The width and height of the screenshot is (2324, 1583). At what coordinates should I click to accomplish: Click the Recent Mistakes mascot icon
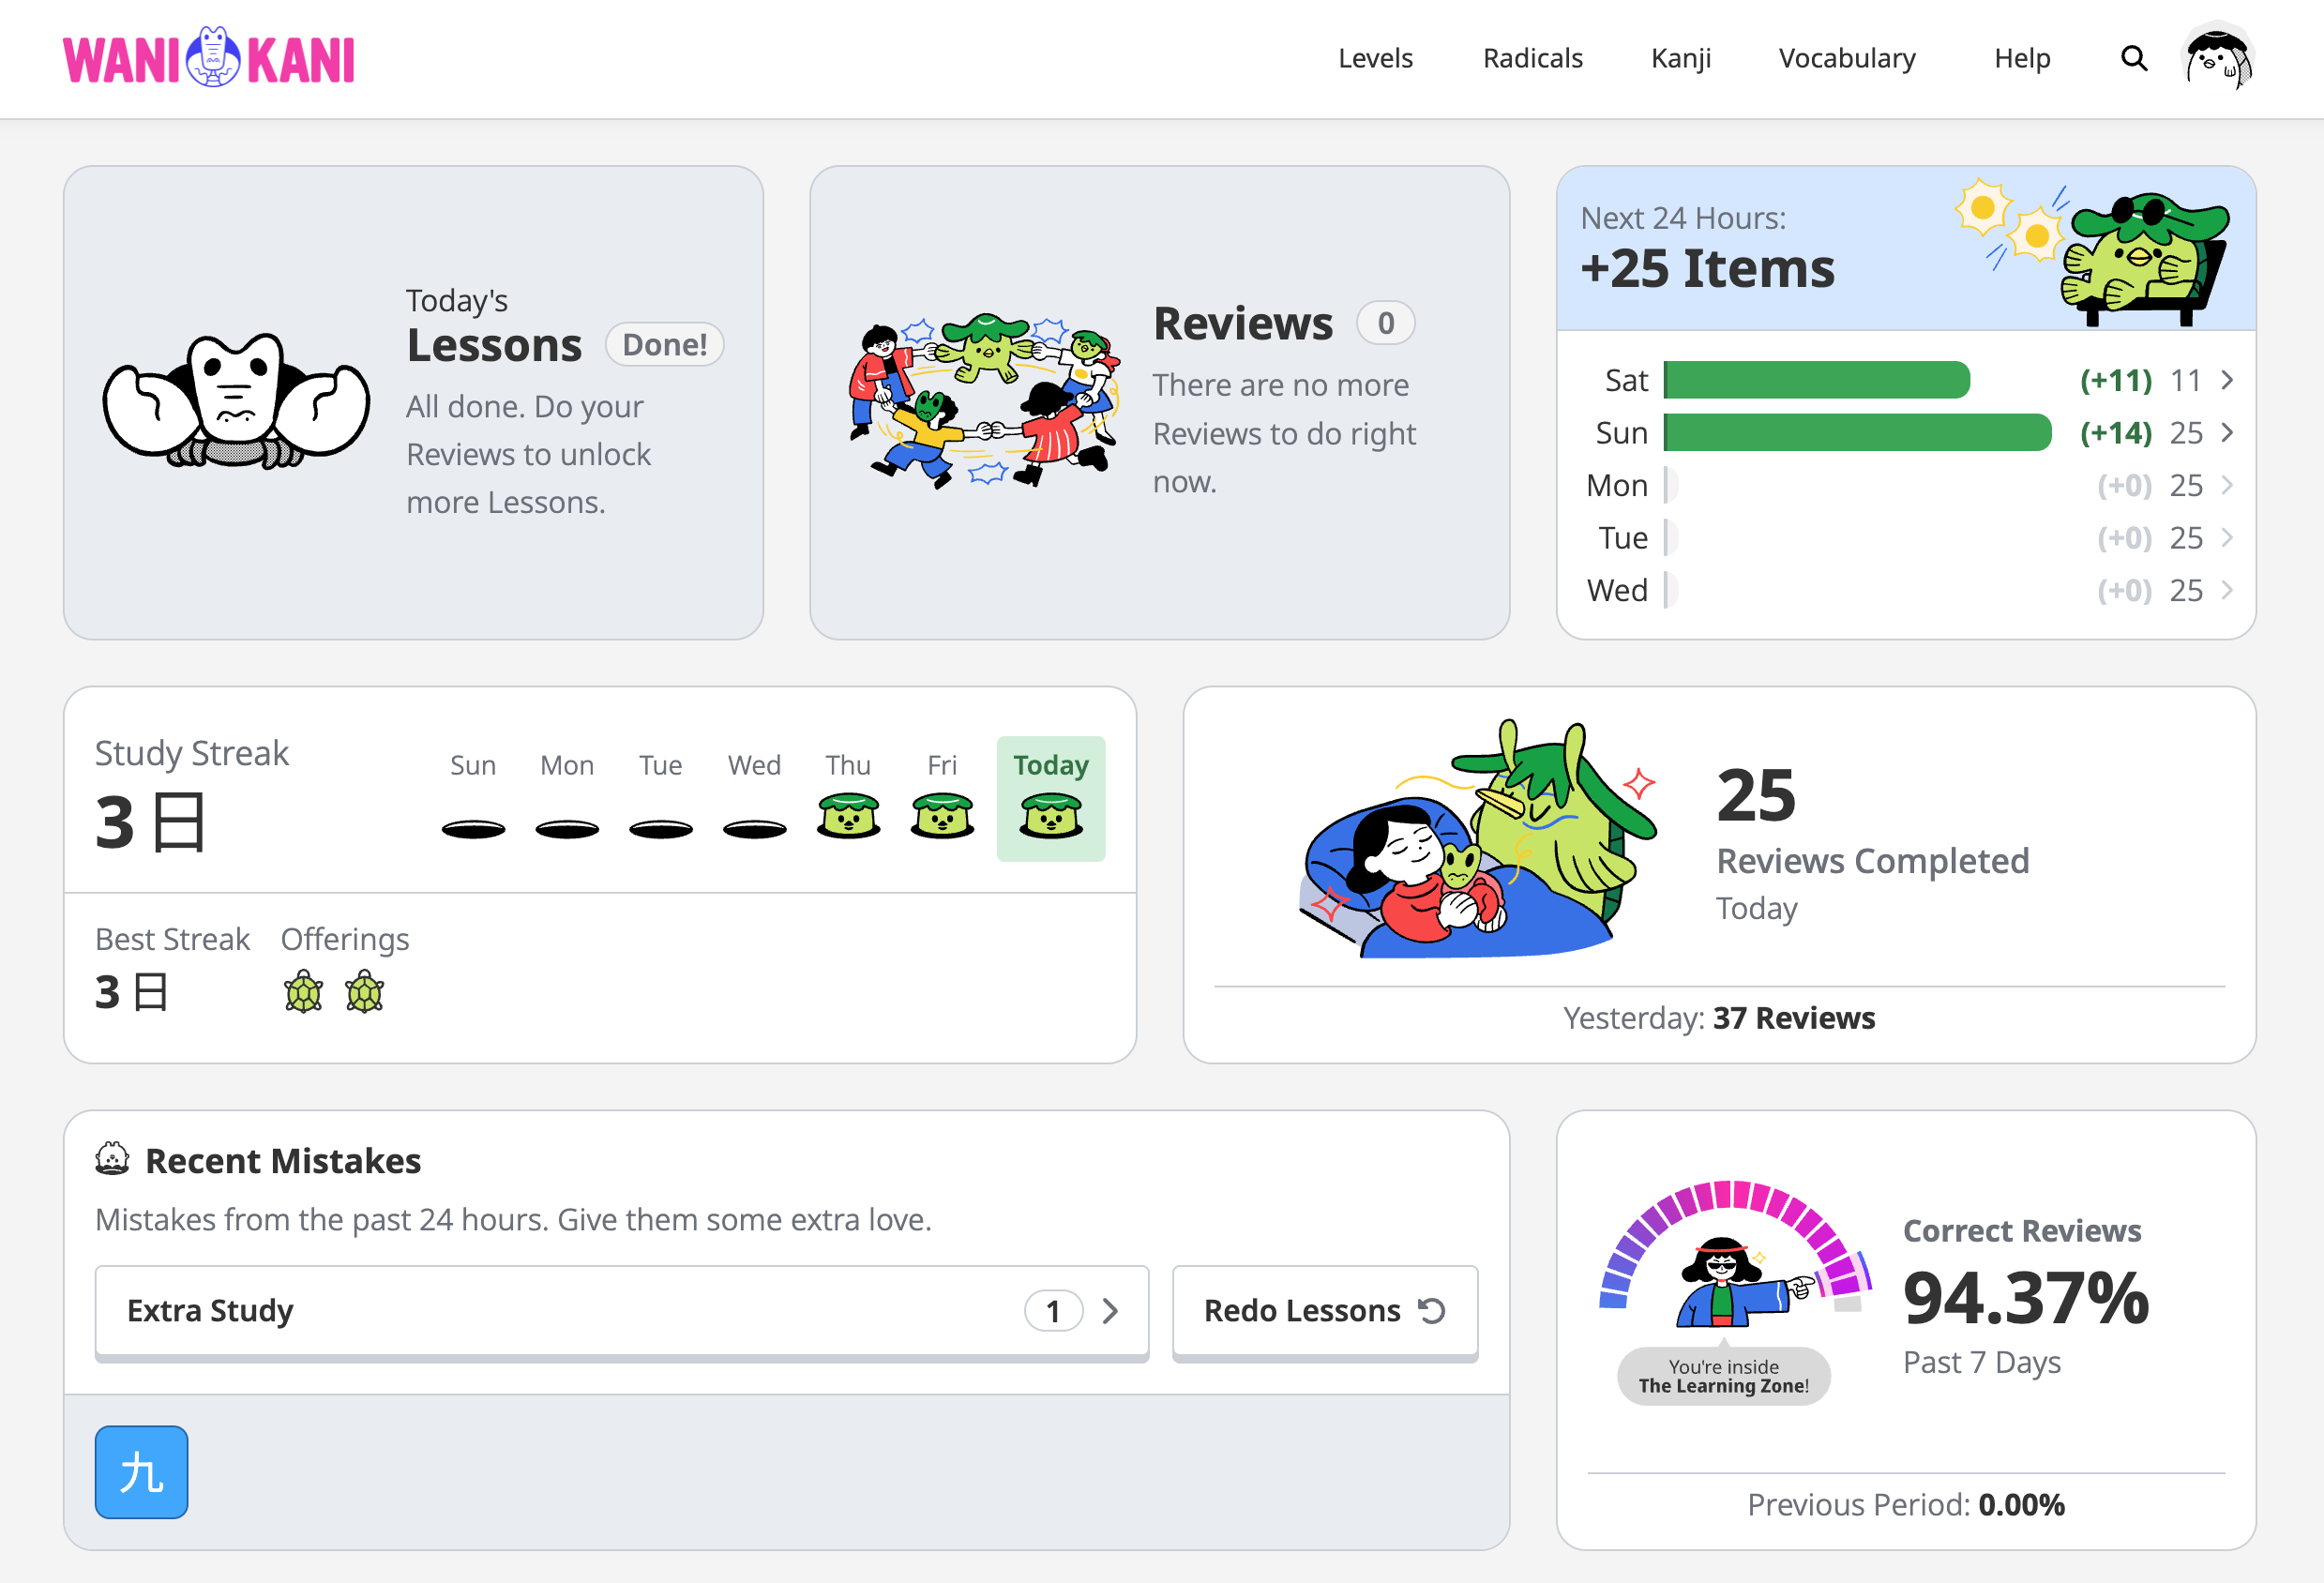pos(112,1159)
